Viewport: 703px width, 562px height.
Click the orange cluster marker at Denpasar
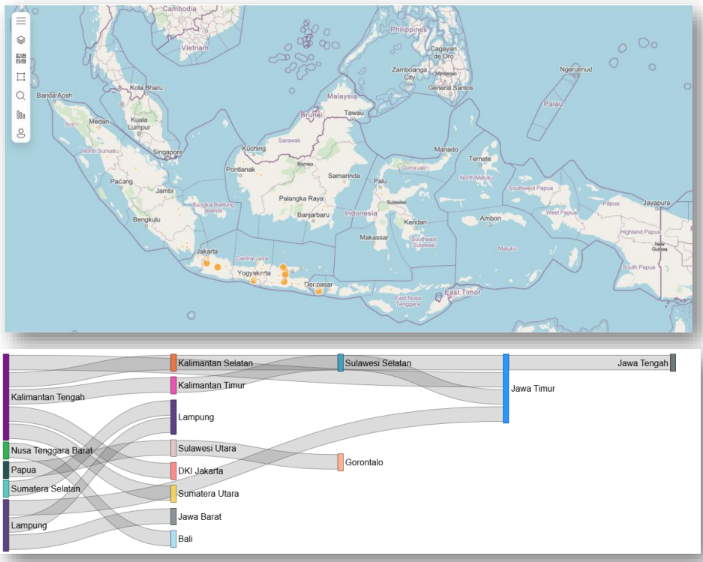pos(318,291)
